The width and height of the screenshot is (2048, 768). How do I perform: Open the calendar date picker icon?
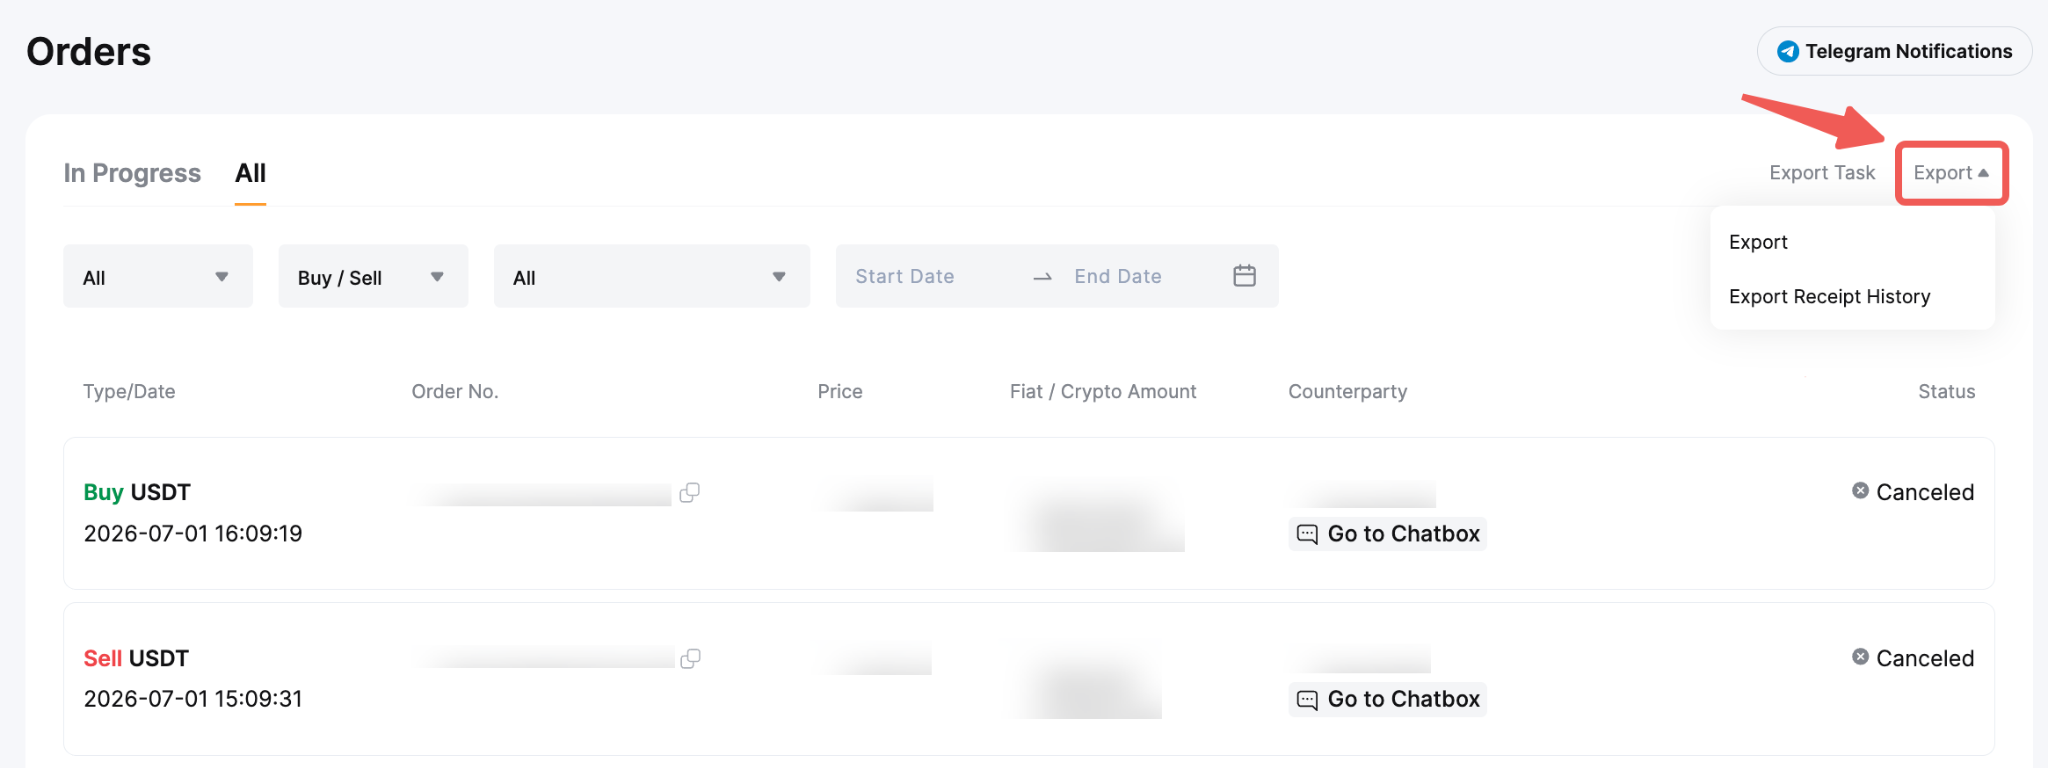tap(1244, 276)
